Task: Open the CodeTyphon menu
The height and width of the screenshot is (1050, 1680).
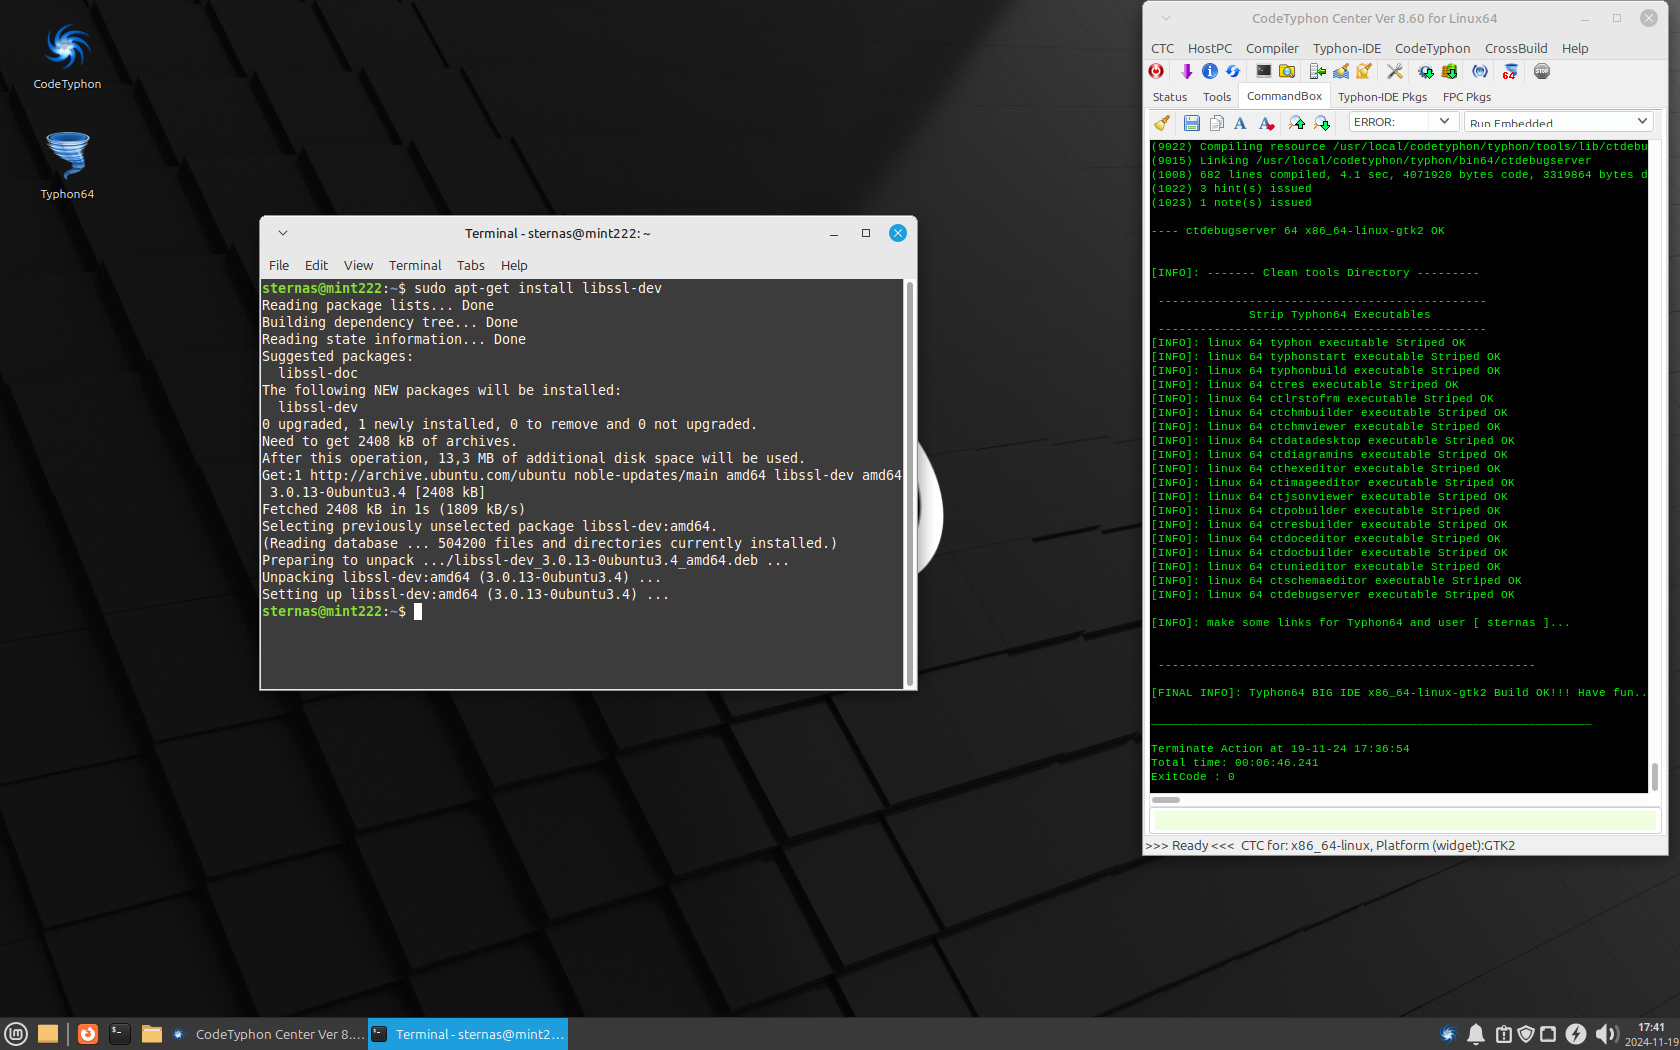Action: coord(1432,48)
